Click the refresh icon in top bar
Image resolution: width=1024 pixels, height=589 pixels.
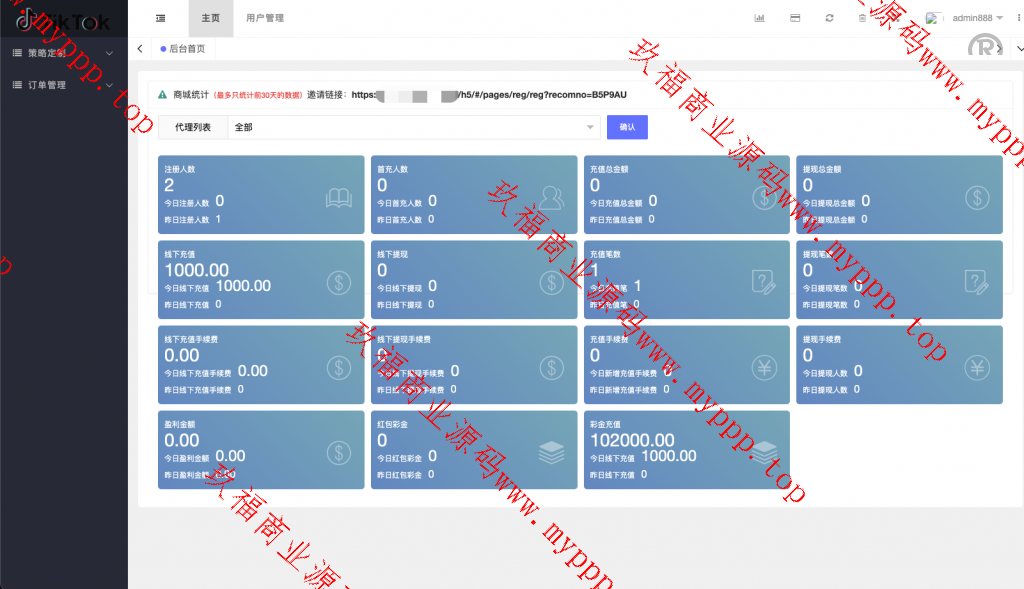(829, 18)
